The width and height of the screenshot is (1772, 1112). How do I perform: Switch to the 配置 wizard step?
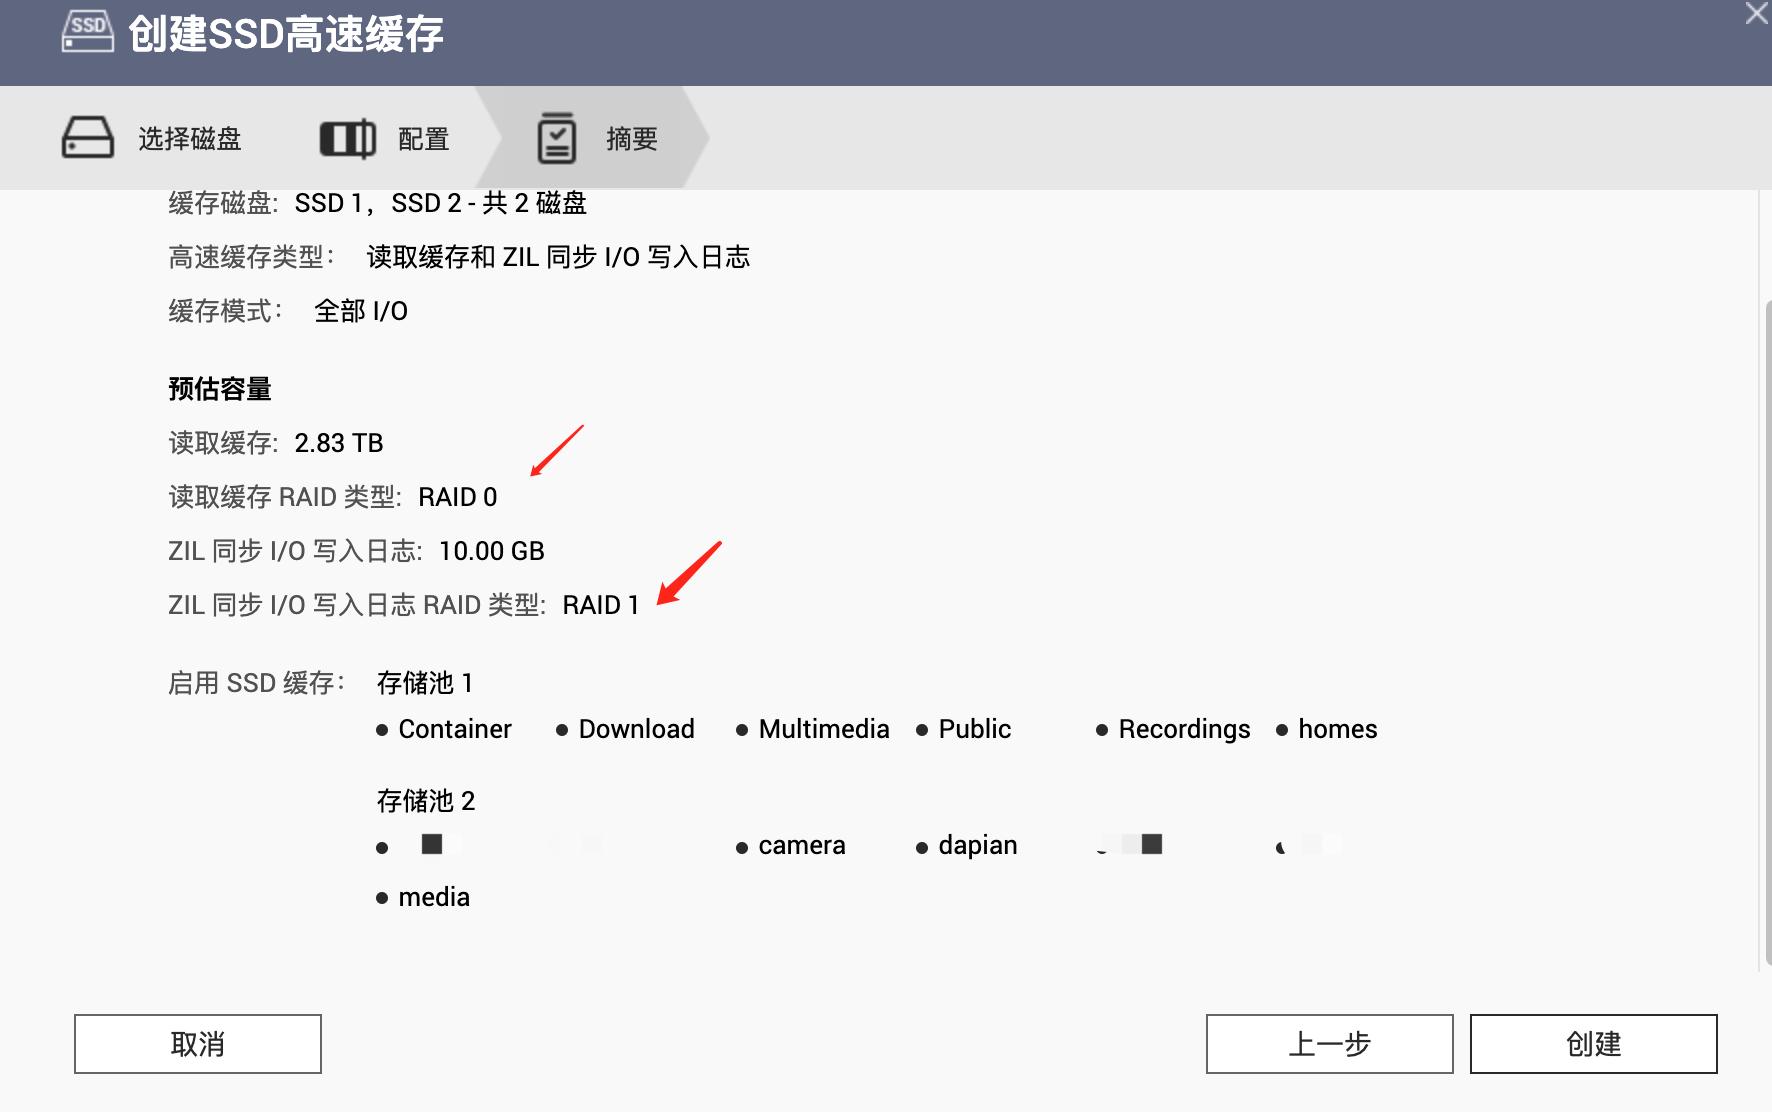click(x=424, y=139)
